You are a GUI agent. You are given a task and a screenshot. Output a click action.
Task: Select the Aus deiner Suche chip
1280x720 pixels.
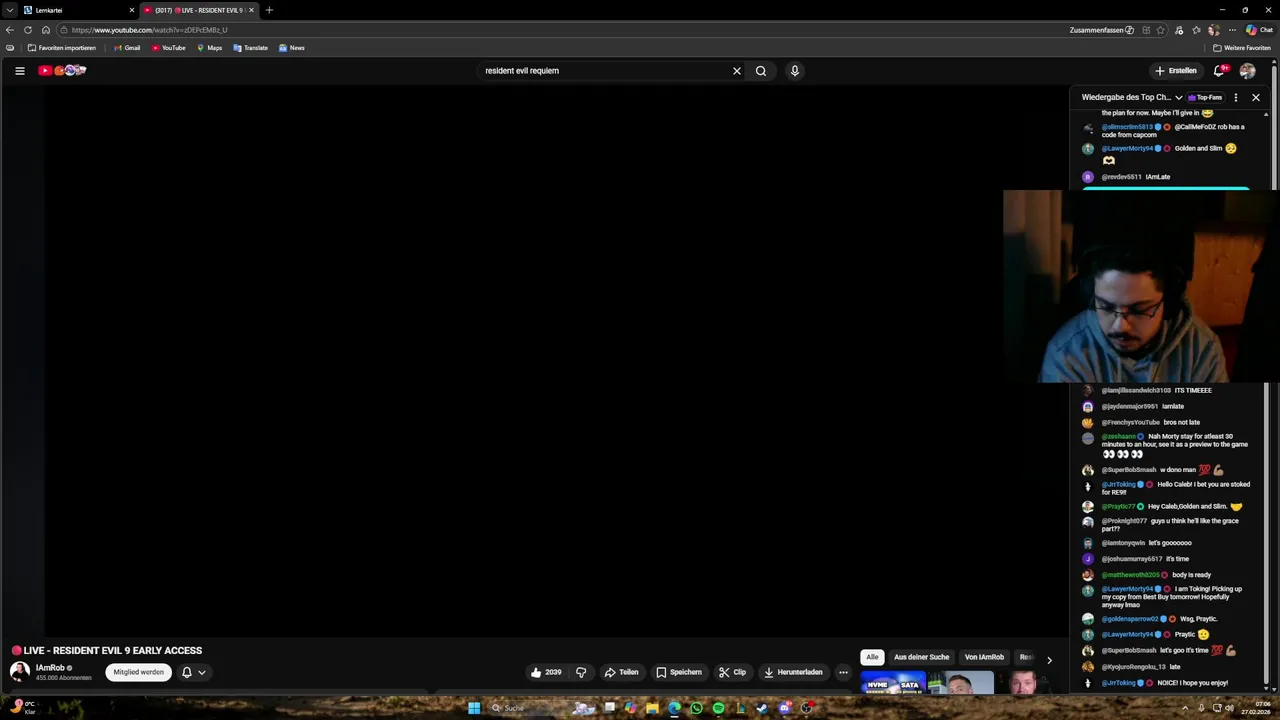click(921, 657)
